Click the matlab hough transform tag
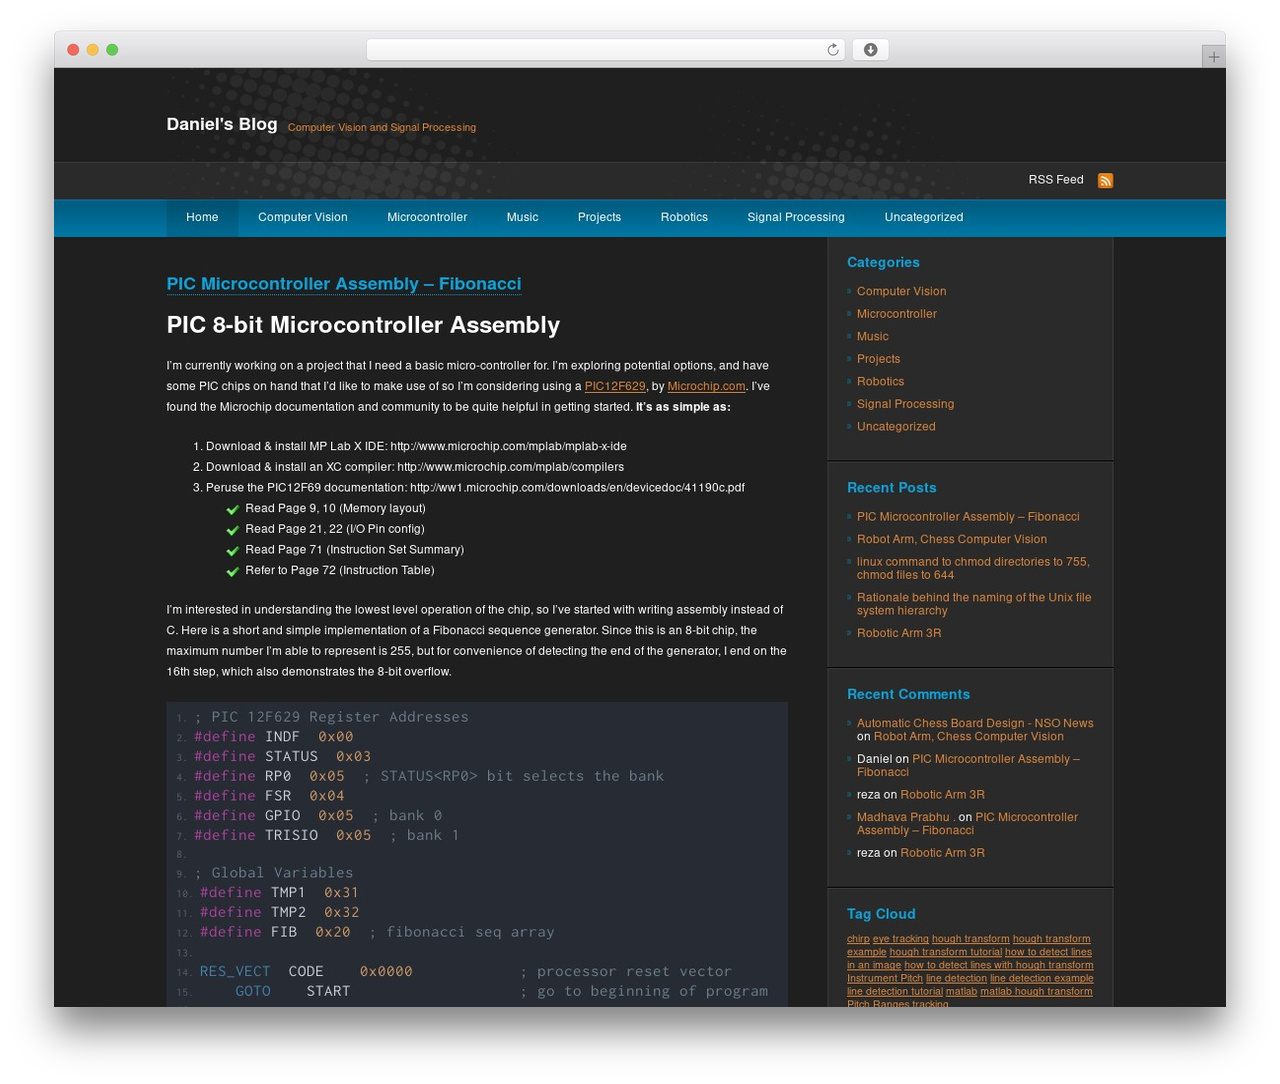Screen dimensions: 1280x1084 point(1036,991)
